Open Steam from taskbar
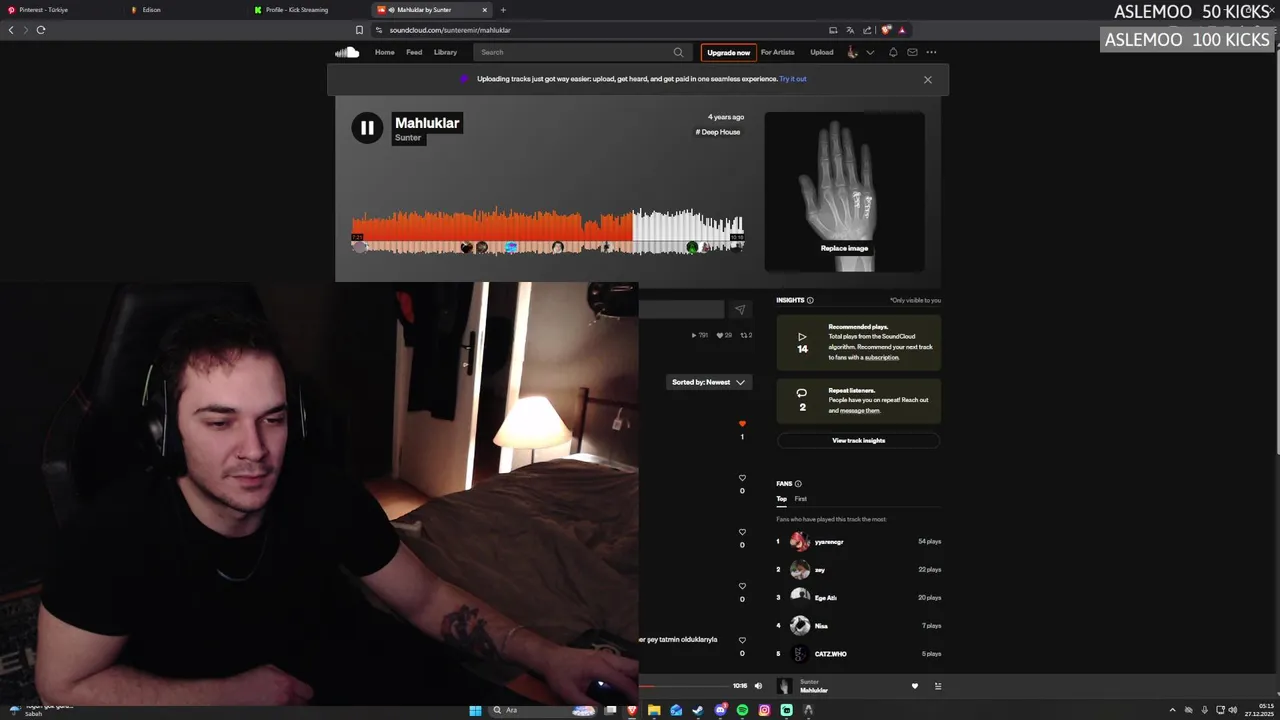Screen dimensions: 1280x720 pos(698,710)
